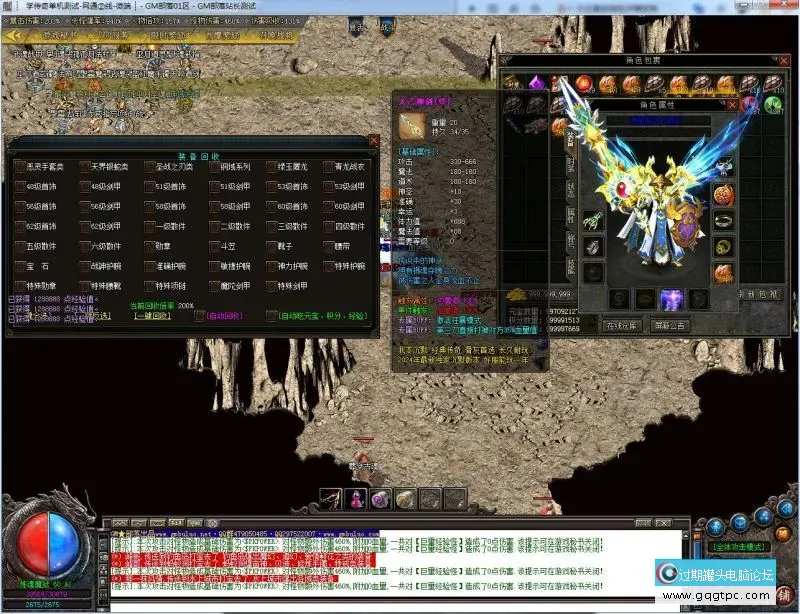Select the green orb item in the bag
Image resolution: width=800 pixels, height=614 pixels.
(x=773, y=104)
